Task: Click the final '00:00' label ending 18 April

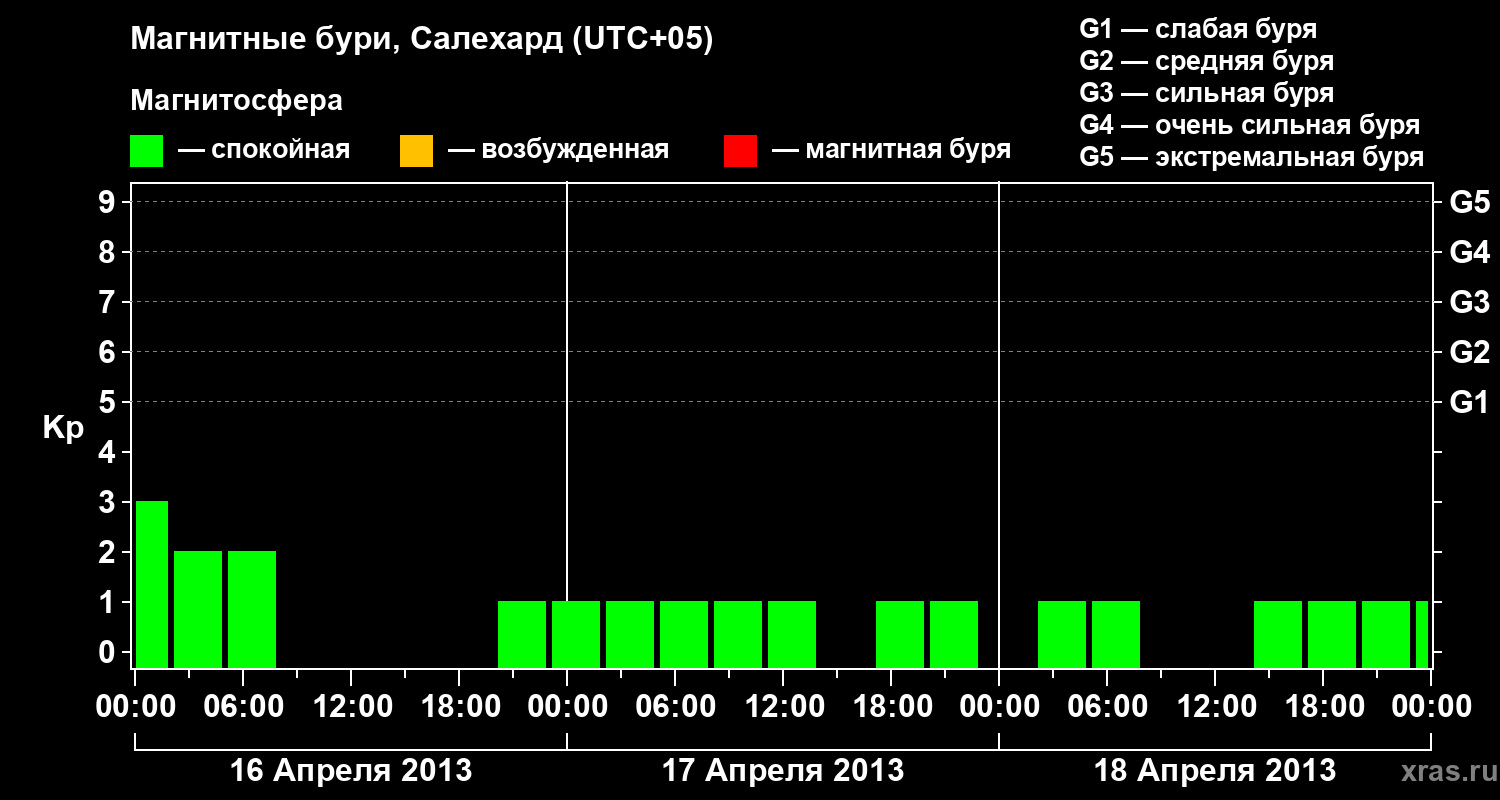Action: pyautogui.click(x=1431, y=706)
